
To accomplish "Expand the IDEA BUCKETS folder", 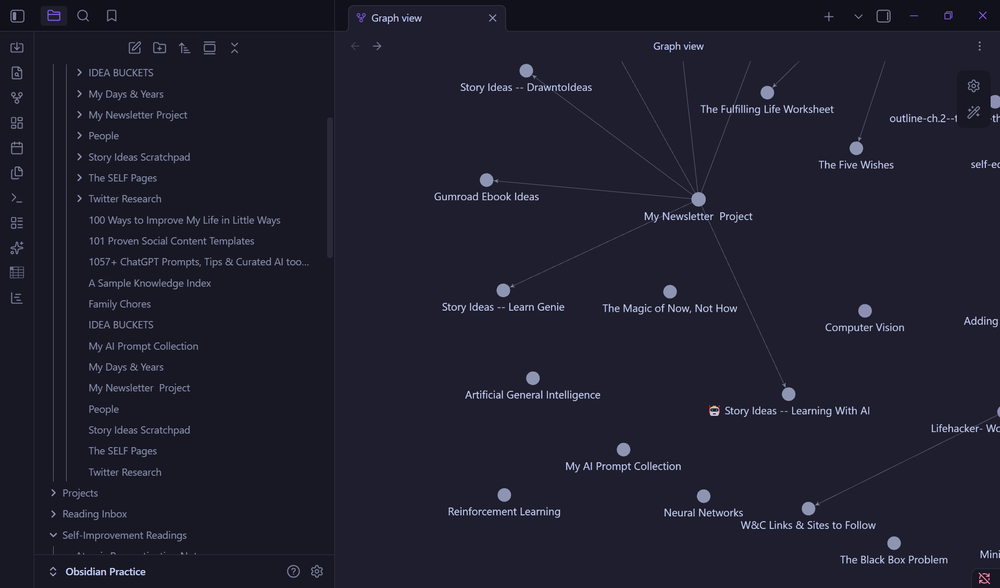I will (79, 73).
